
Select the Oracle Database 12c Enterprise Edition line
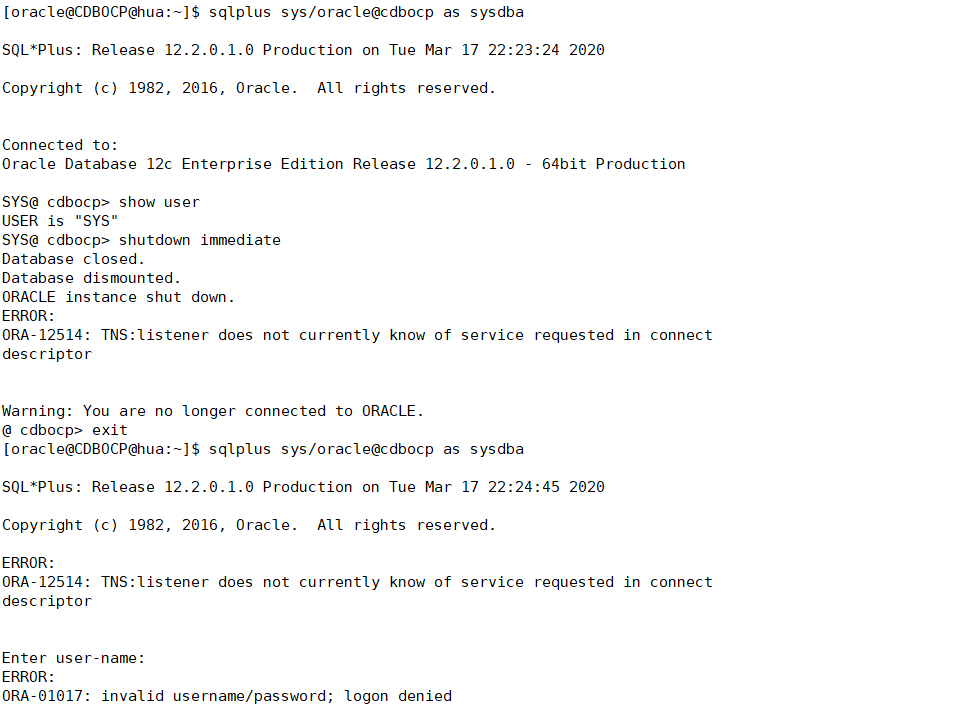(x=343, y=164)
